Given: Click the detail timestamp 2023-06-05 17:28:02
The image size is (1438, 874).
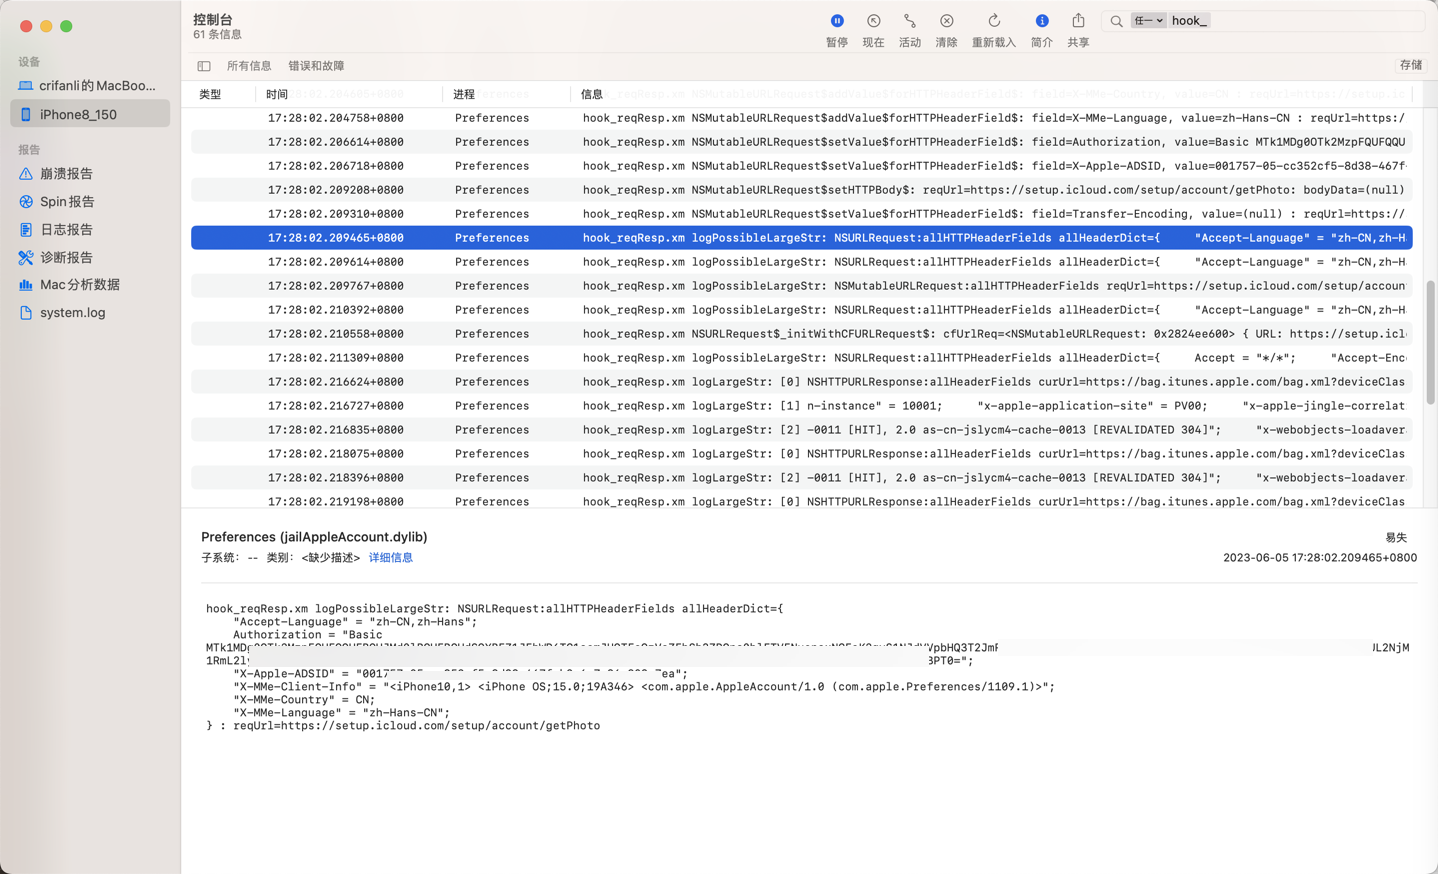Looking at the screenshot, I should point(1320,558).
